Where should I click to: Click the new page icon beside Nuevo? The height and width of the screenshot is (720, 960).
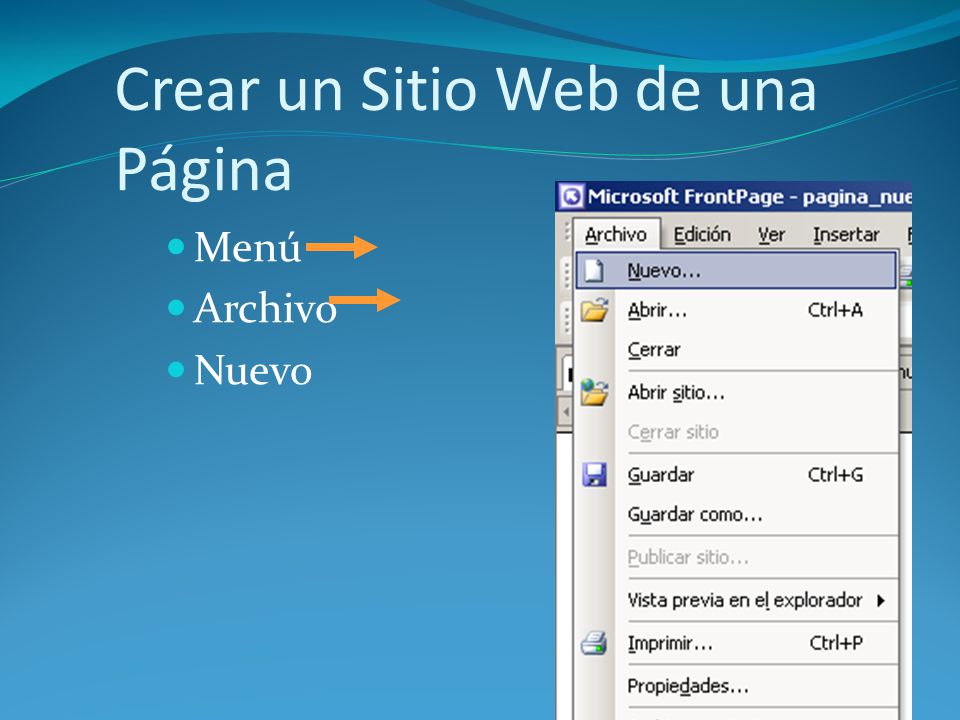(x=594, y=271)
